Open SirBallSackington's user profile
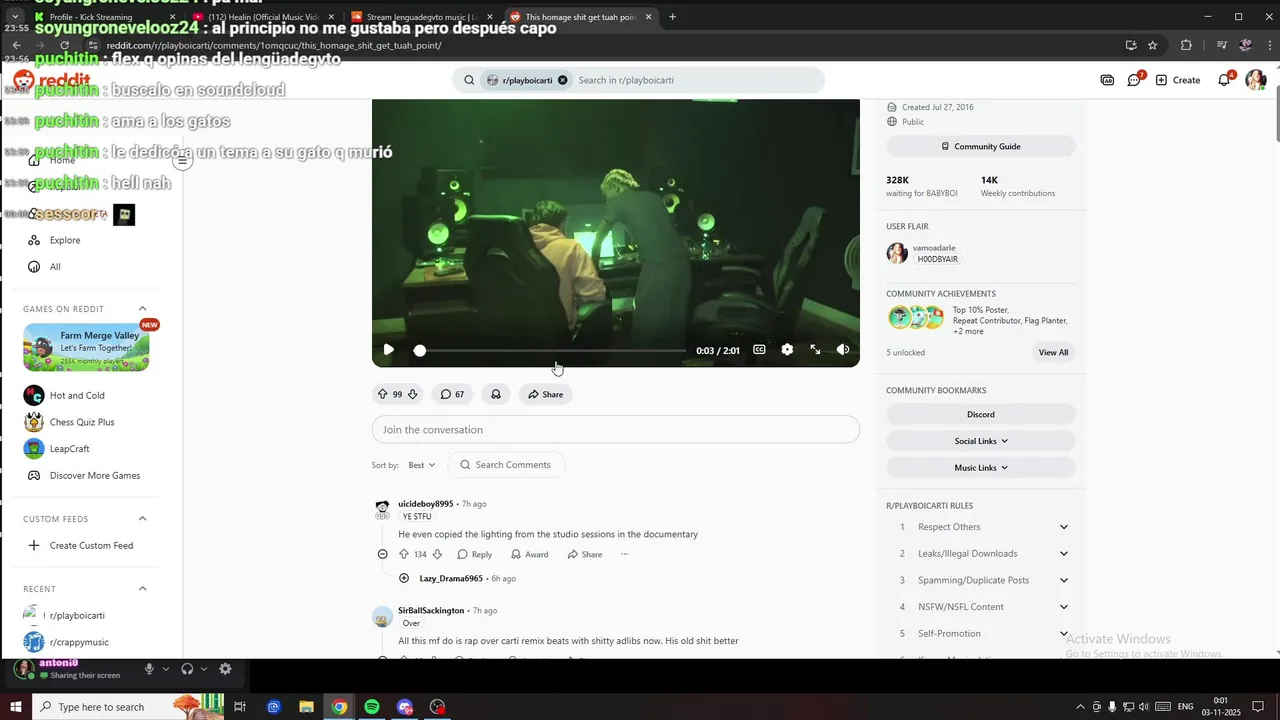 click(x=431, y=610)
